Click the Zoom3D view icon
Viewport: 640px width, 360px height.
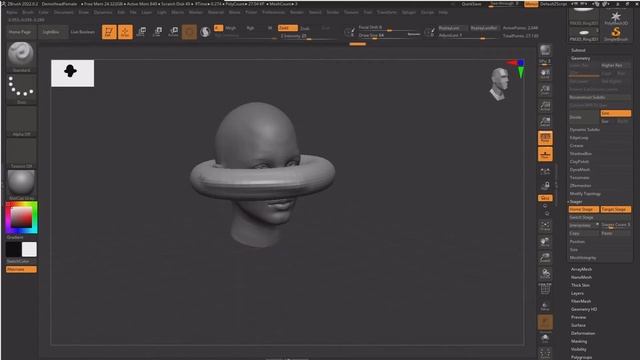tap(545, 258)
